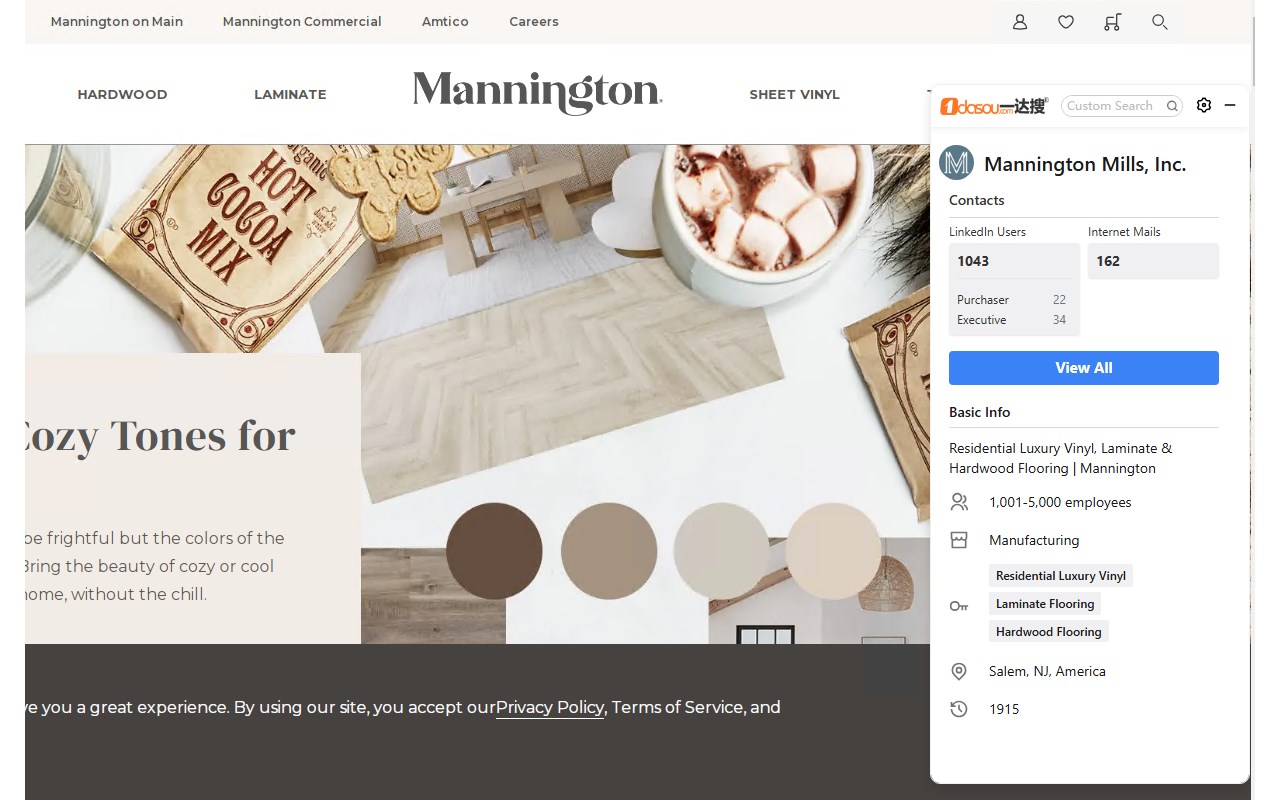
Task: Open the Dasou extension settings gear
Action: [1204, 105]
